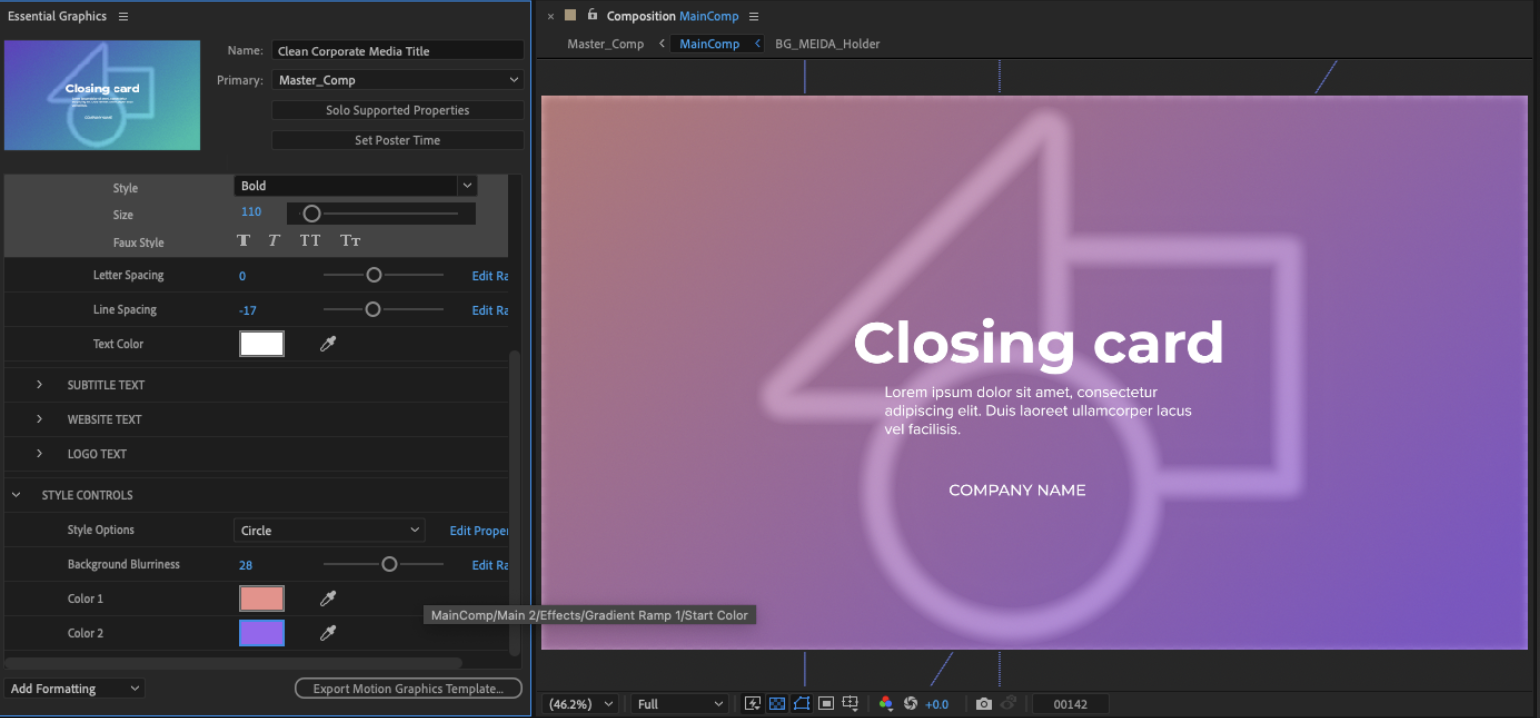Click the Color 1 salmon swatch

coord(262,599)
